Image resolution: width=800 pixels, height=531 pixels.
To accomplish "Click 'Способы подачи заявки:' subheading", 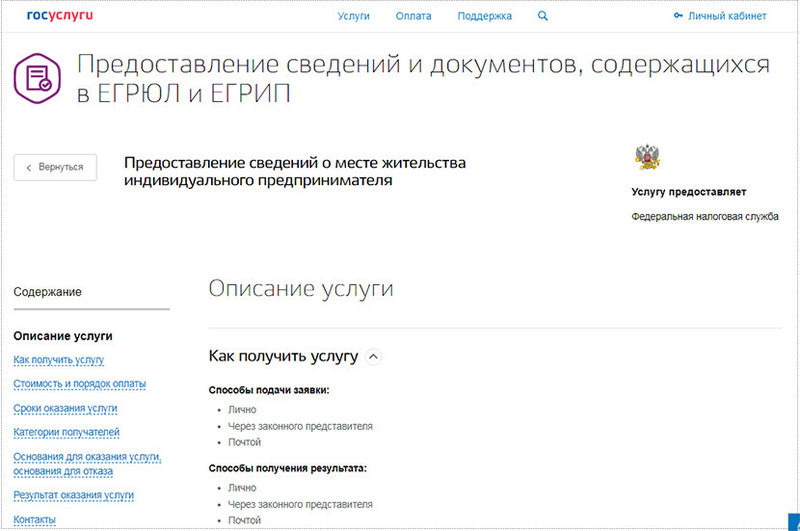I will click(x=269, y=390).
